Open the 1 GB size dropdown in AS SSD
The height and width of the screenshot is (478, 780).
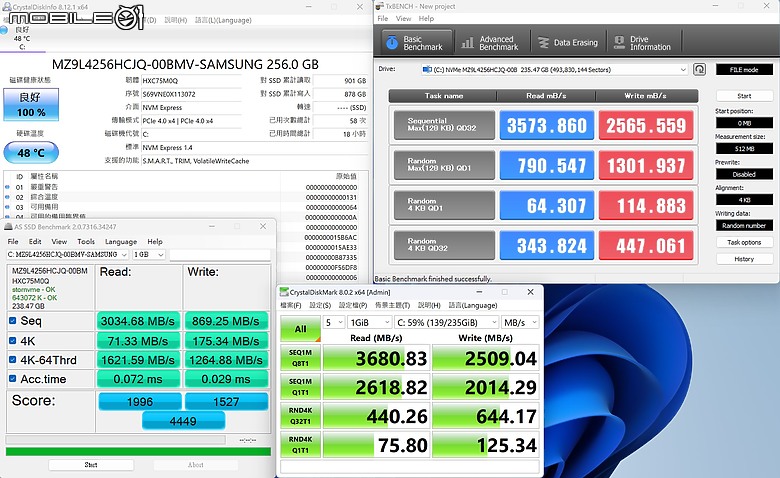click(149, 254)
